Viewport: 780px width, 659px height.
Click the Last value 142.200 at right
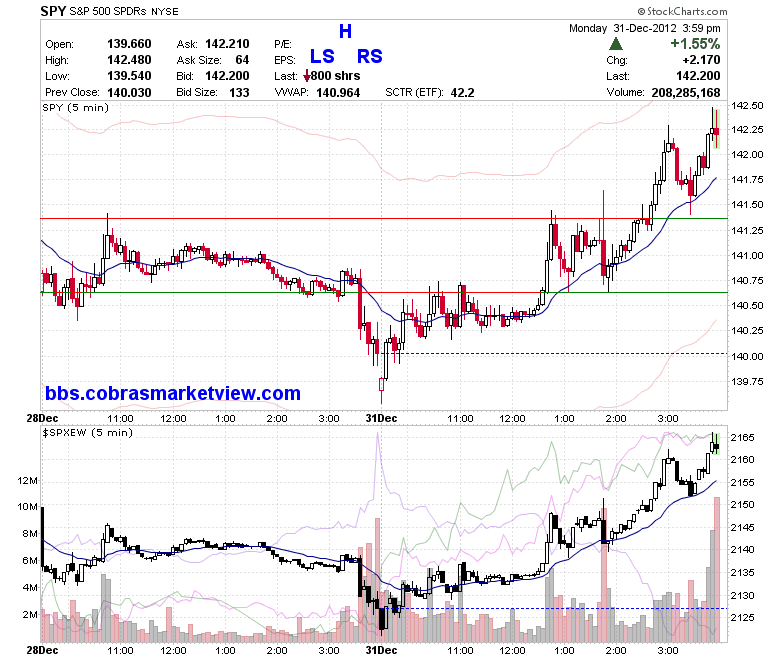point(698,76)
